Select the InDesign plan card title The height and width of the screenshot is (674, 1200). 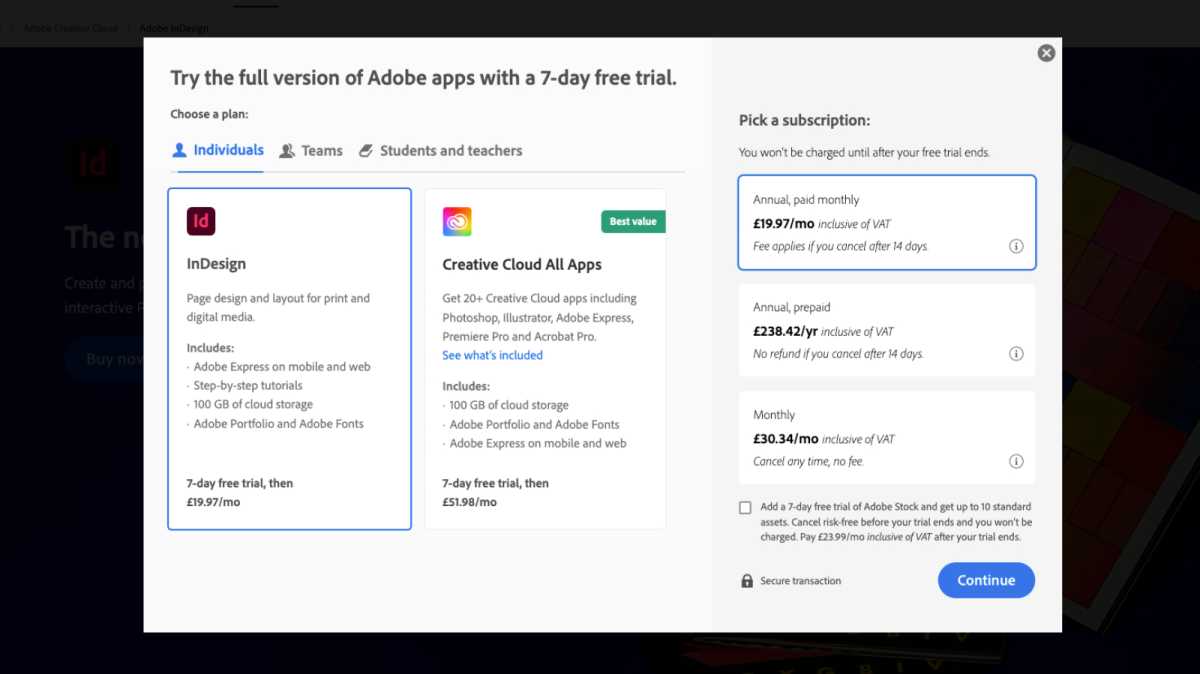216,264
